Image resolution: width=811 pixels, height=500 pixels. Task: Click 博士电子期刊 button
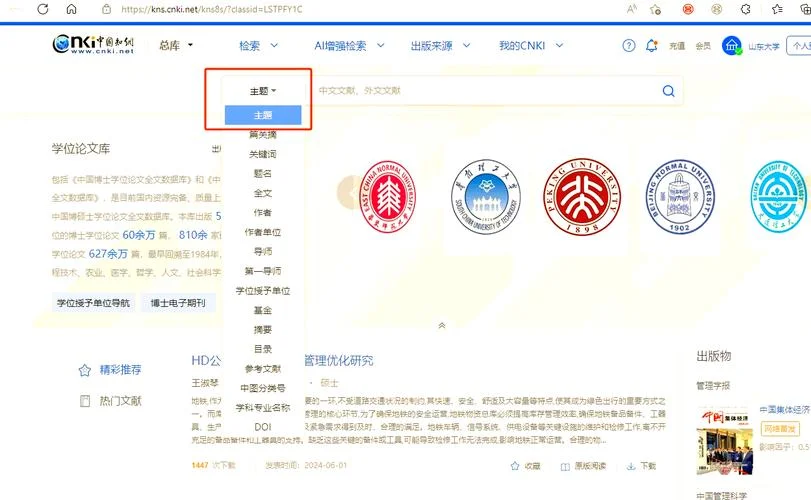(178, 303)
